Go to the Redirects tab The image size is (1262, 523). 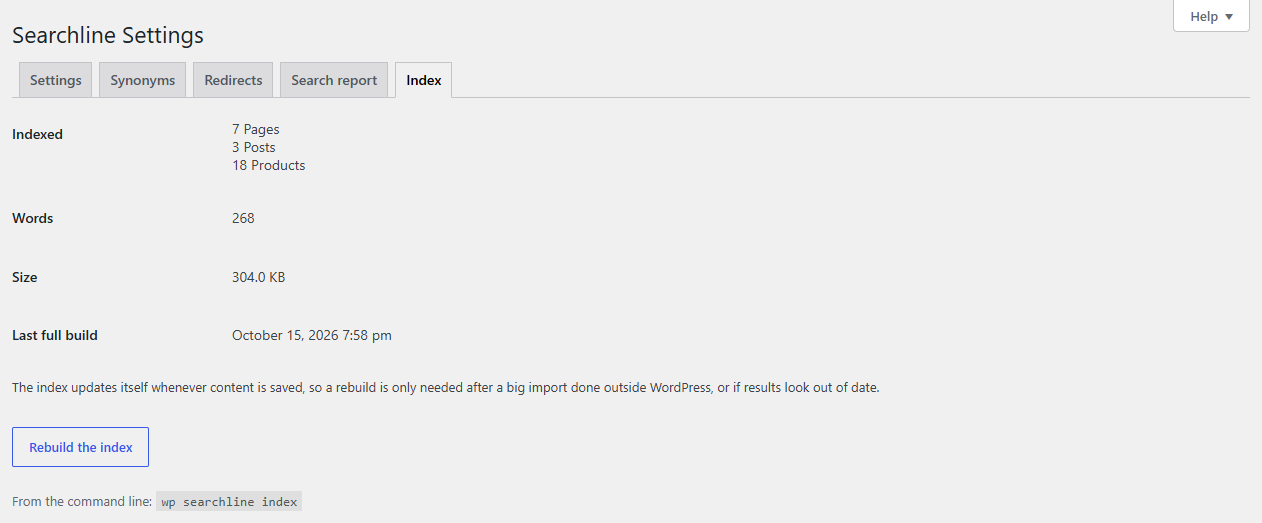click(x=233, y=80)
